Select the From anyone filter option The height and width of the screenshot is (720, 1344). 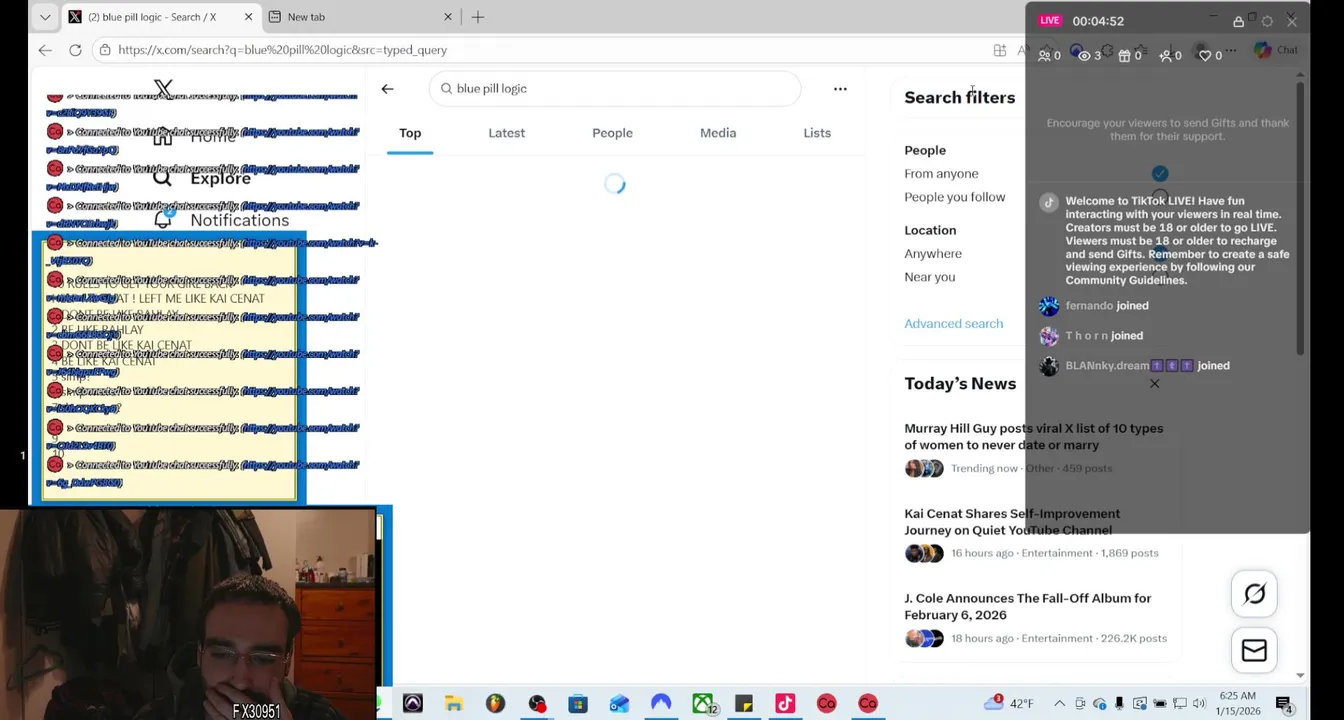click(941, 174)
